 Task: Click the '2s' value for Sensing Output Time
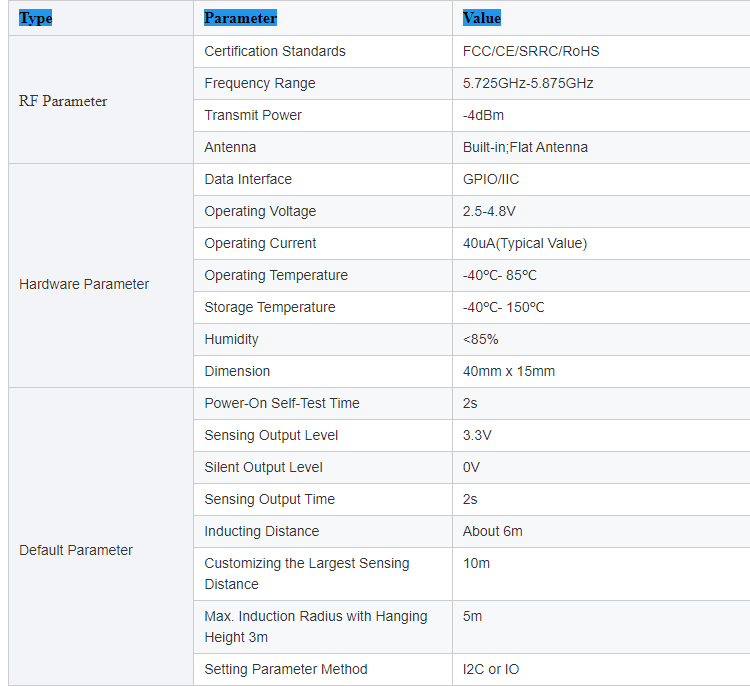[x=470, y=499]
